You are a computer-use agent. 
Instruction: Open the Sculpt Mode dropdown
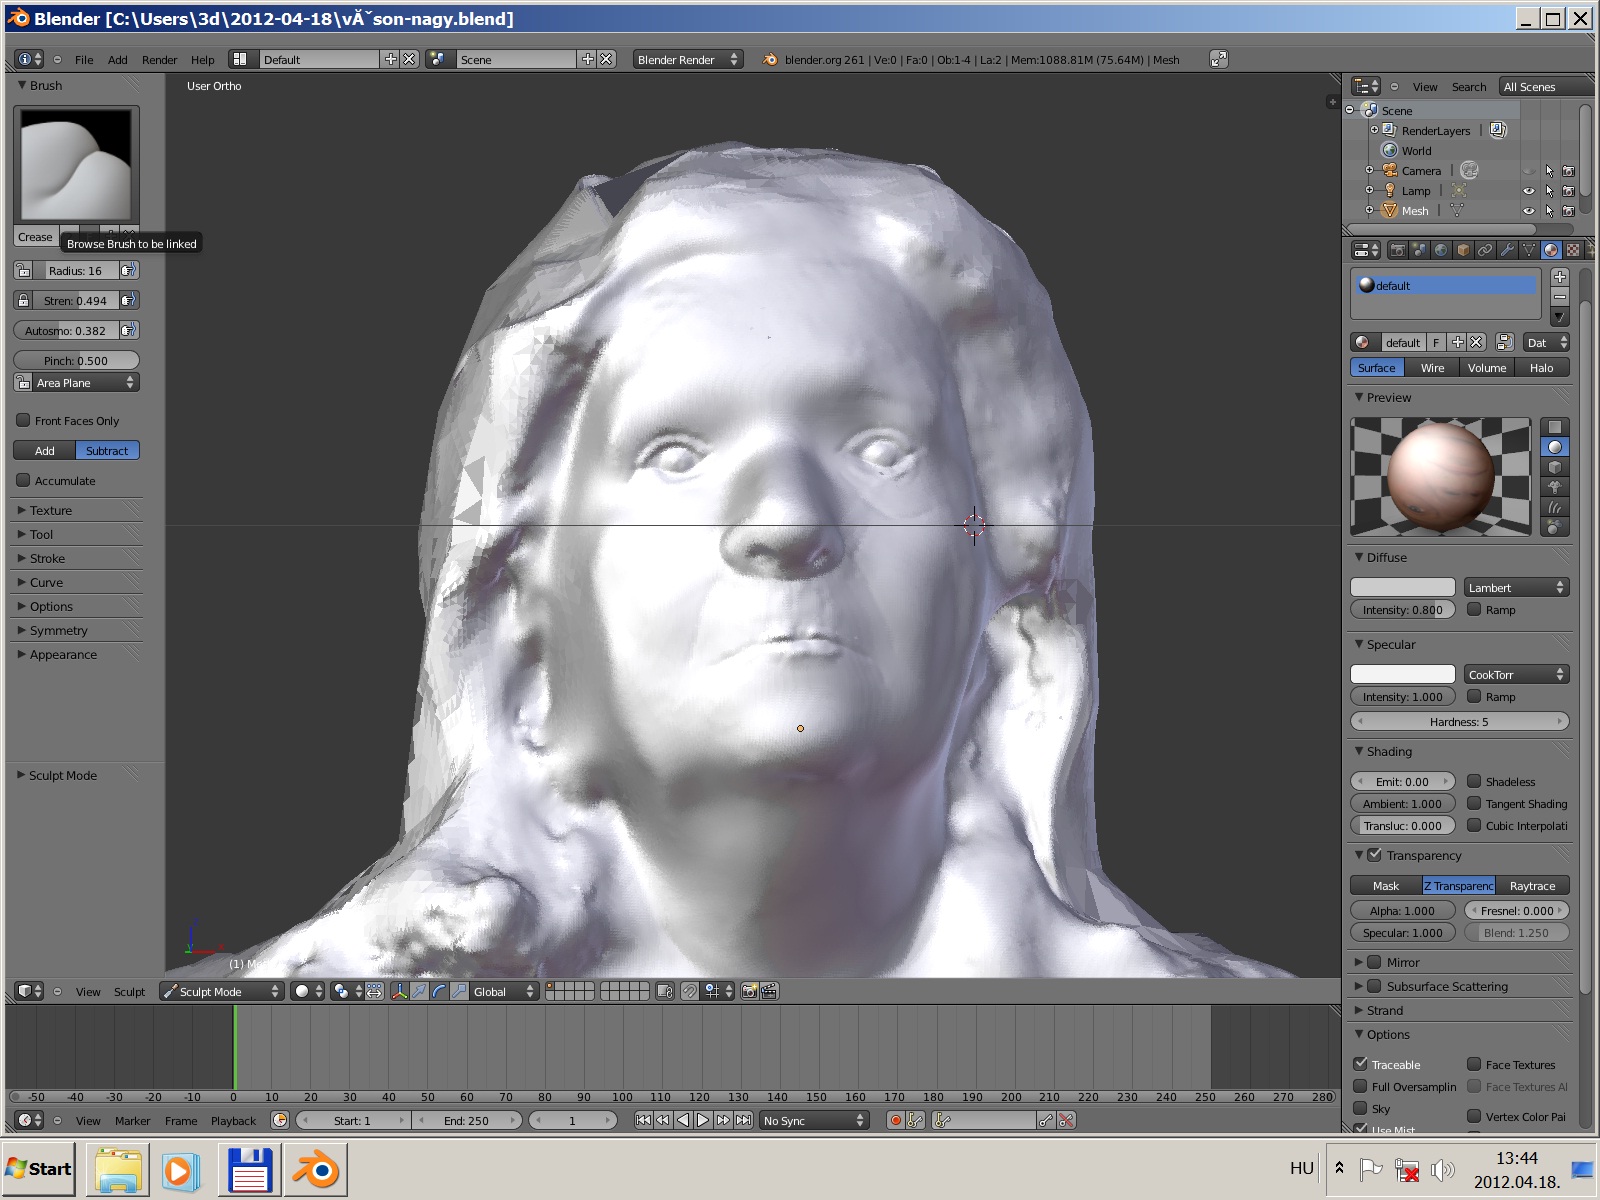click(x=222, y=992)
